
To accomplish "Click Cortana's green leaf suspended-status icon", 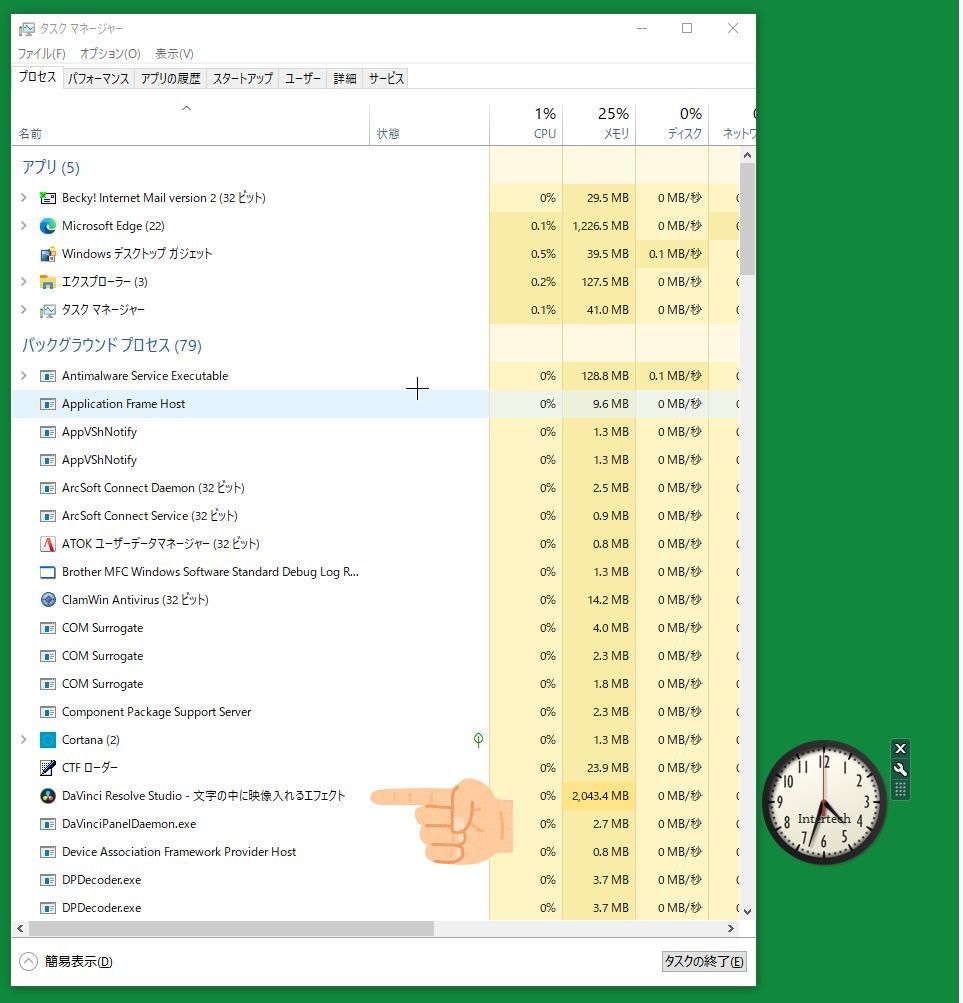I will point(478,740).
